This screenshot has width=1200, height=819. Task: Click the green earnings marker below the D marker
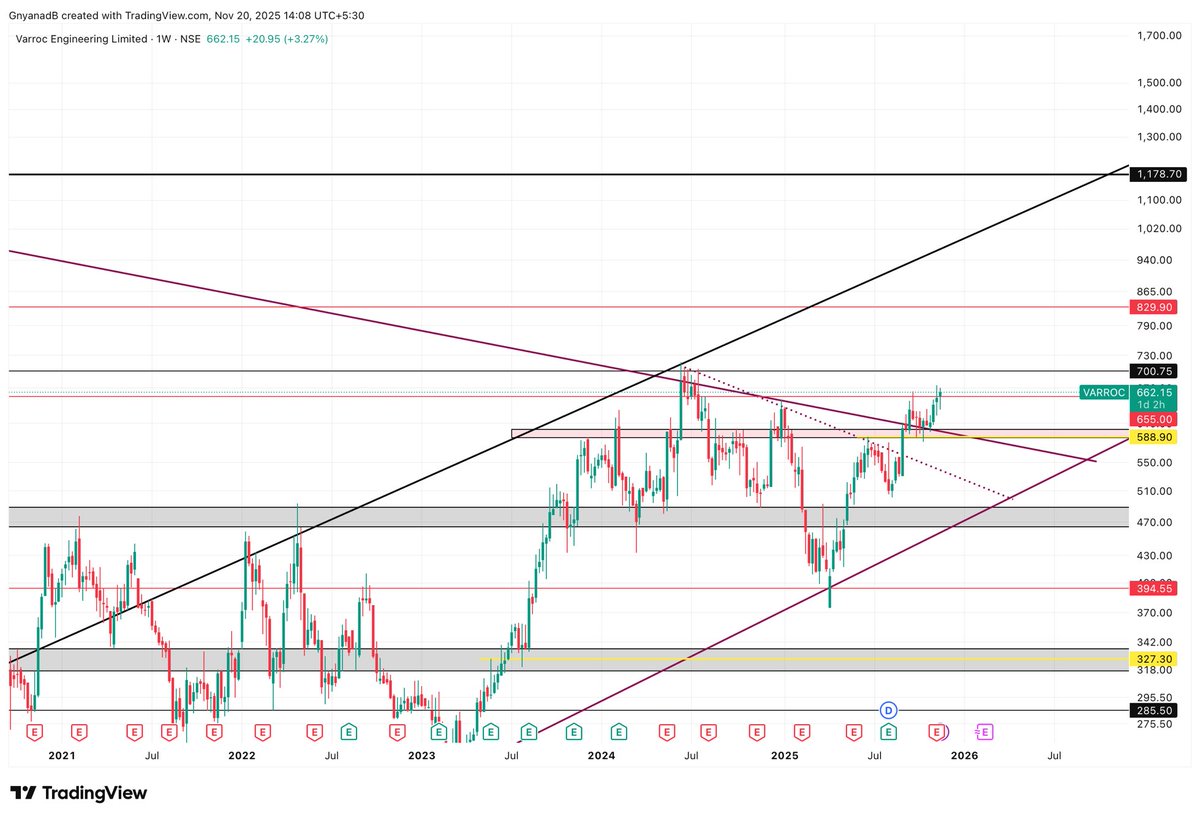pos(889,733)
